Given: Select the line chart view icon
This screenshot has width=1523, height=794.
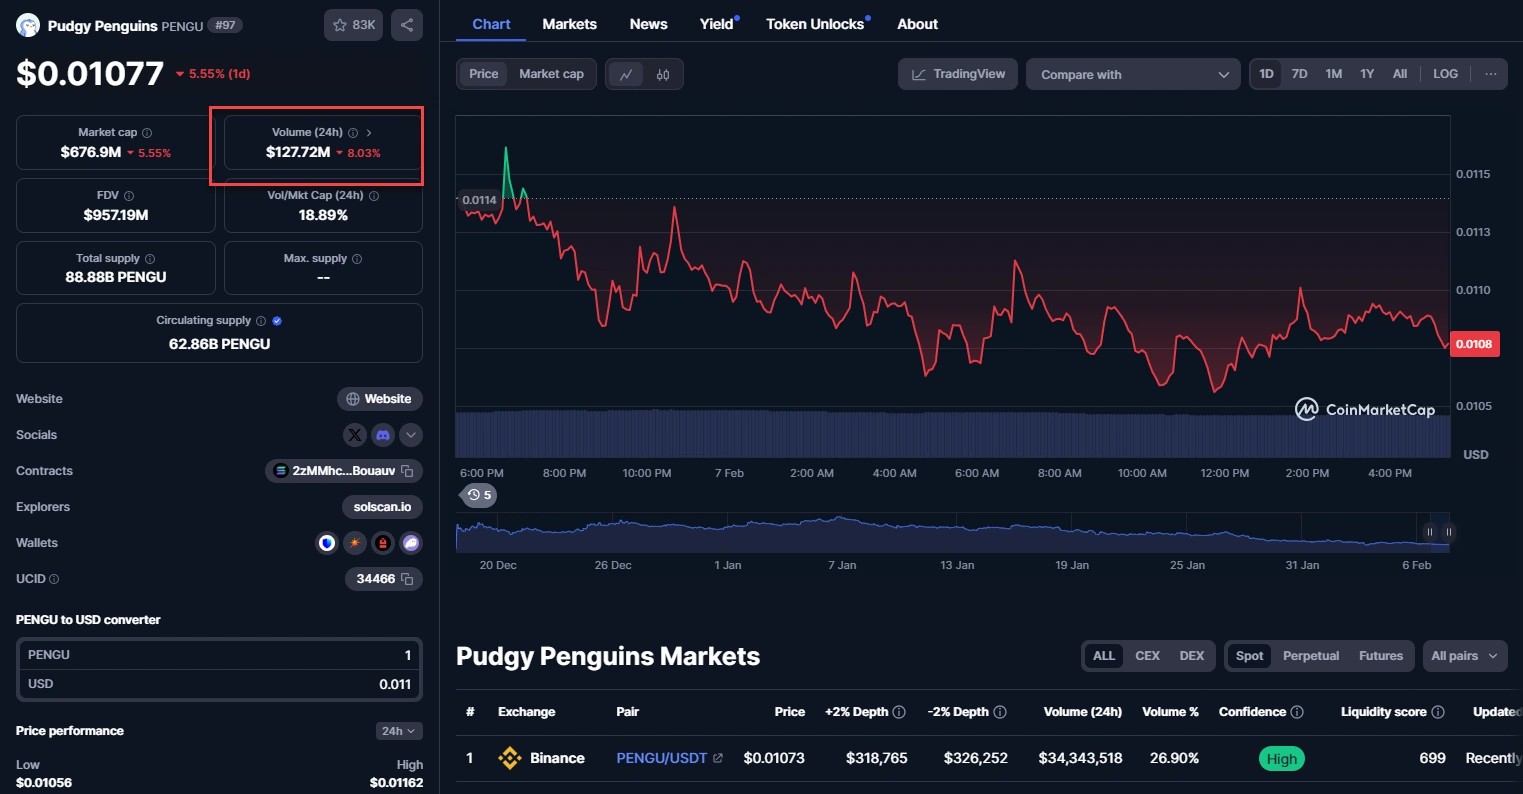Looking at the screenshot, I should pos(626,74).
